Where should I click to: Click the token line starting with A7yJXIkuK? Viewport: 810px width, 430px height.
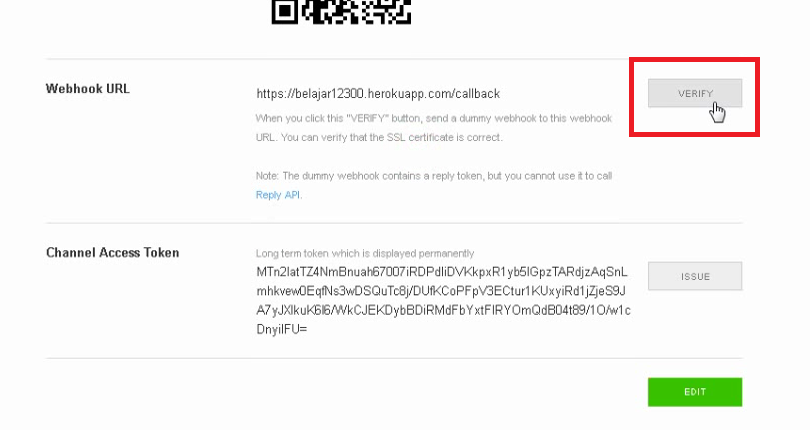[443, 310]
